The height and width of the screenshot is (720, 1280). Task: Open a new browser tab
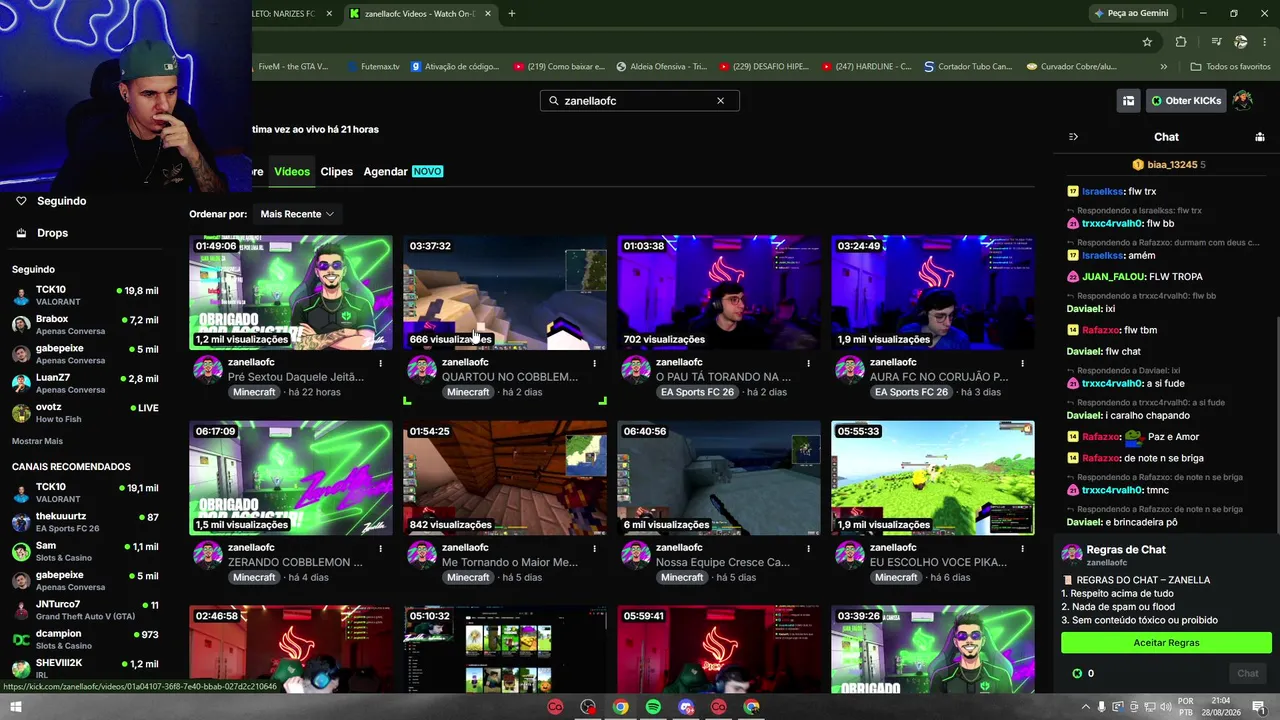click(512, 14)
